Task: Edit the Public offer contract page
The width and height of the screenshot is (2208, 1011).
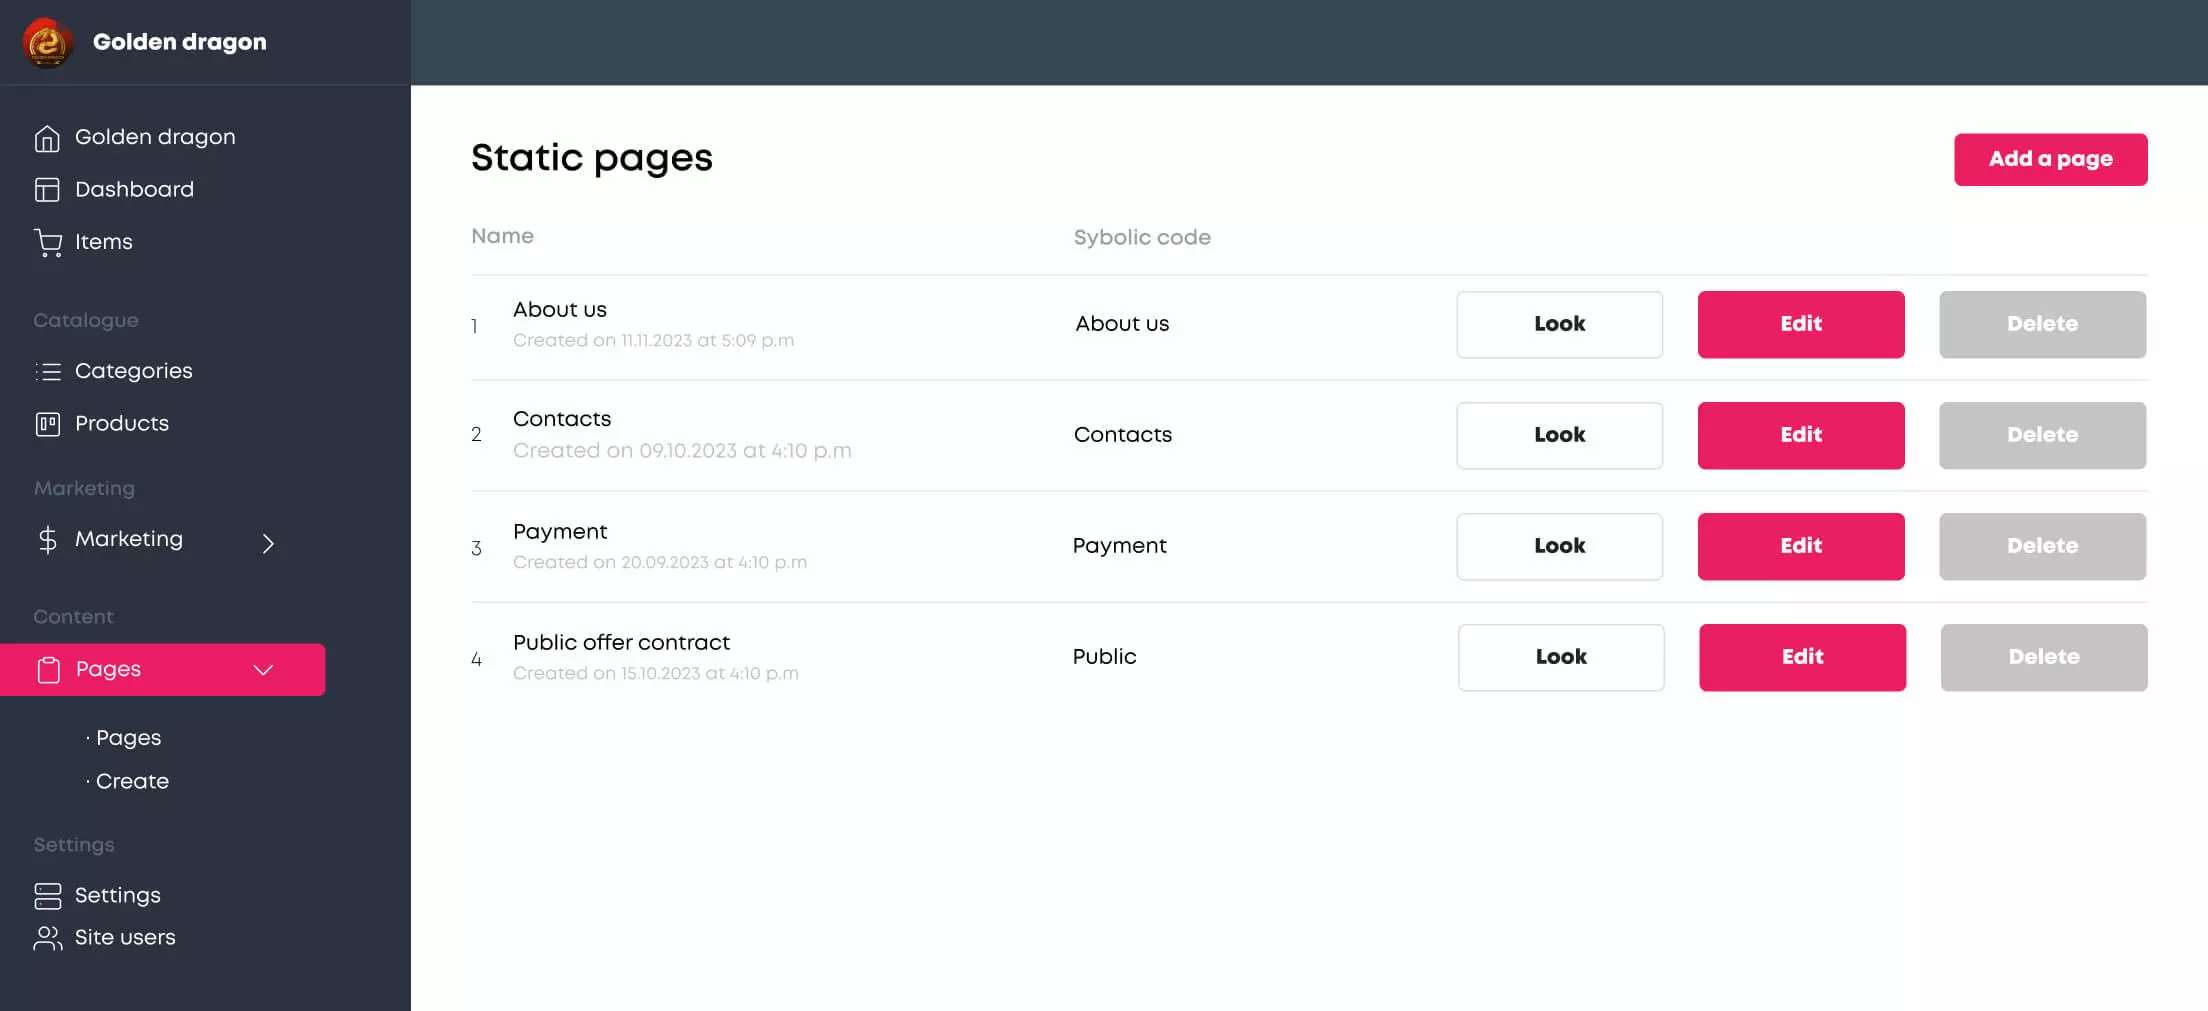Action: [x=1802, y=657]
